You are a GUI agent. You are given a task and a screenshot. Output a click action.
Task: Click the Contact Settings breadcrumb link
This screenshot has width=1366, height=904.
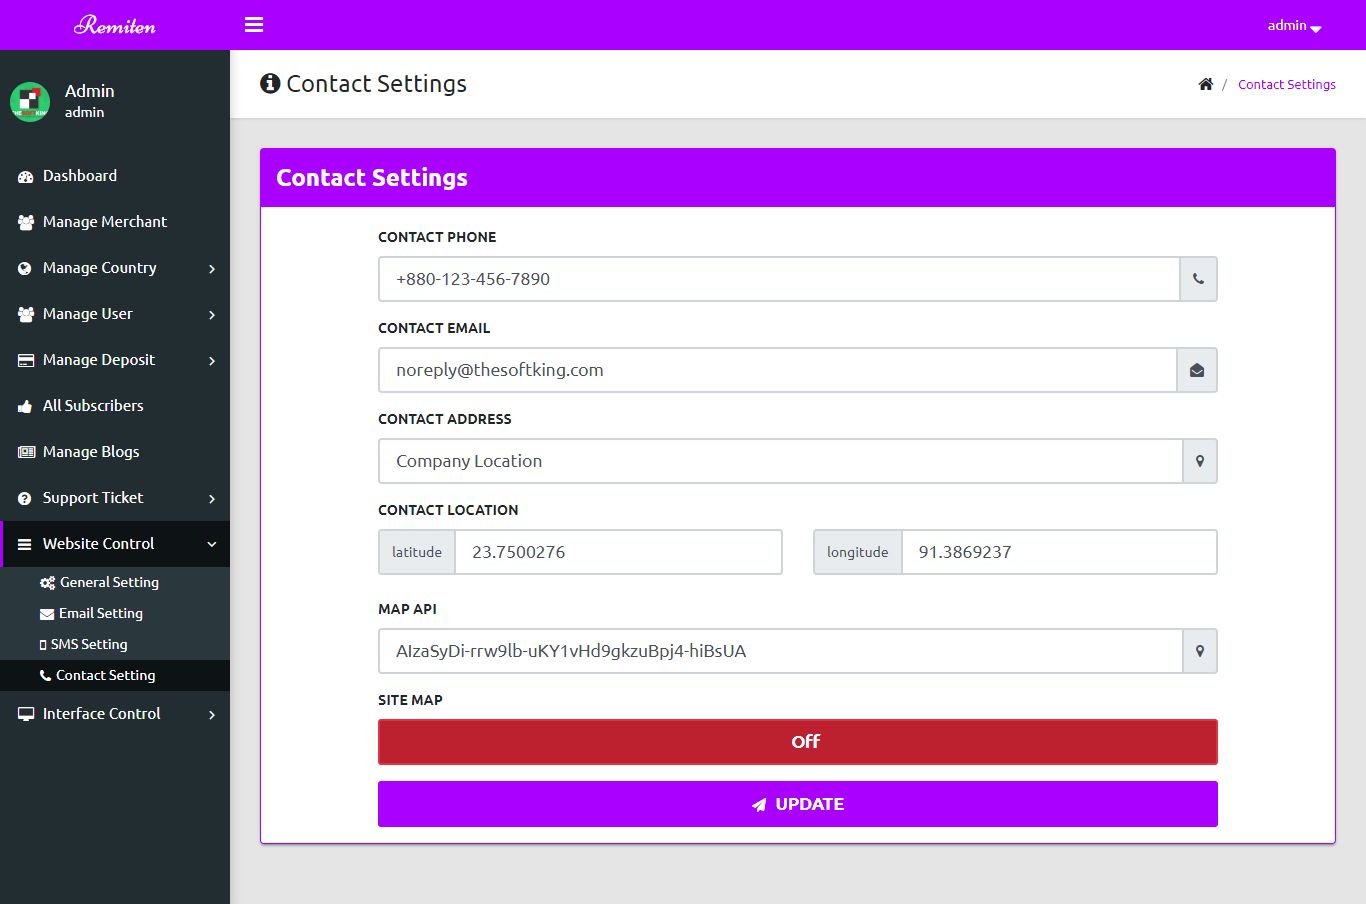pyautogui.click(x=1286, y=85)
